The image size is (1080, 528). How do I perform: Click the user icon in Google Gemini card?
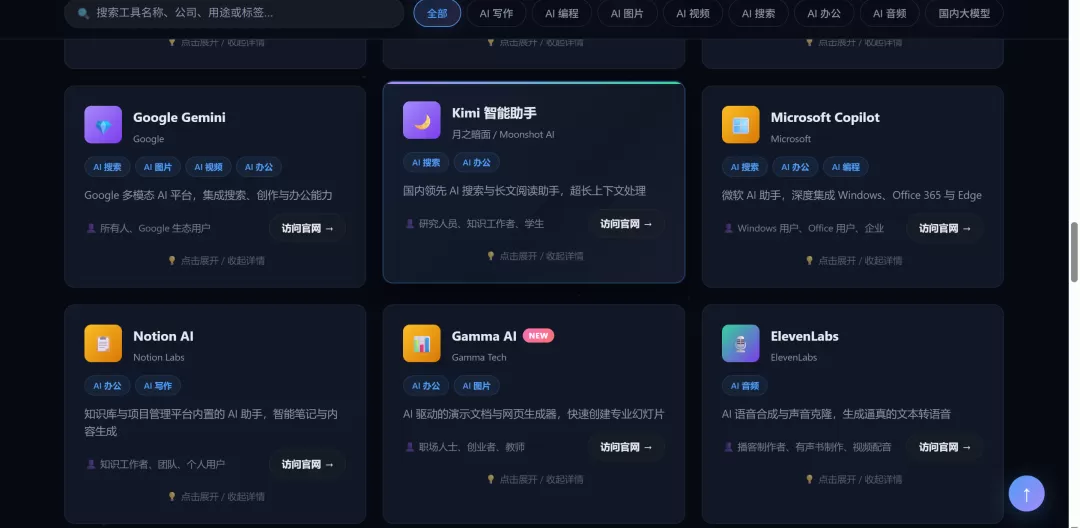click(91, 228)
